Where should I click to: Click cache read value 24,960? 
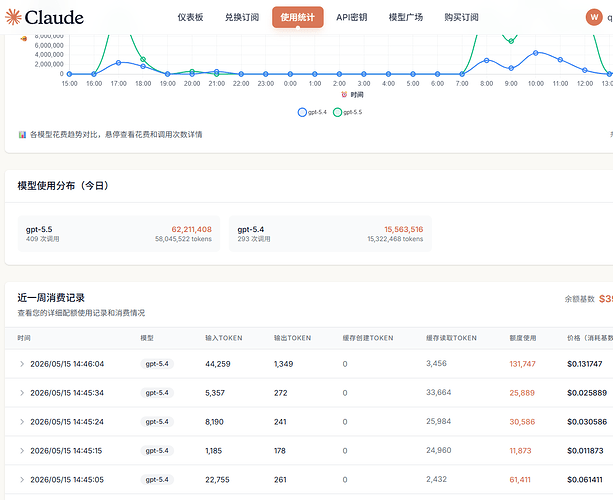pos(439,450)
